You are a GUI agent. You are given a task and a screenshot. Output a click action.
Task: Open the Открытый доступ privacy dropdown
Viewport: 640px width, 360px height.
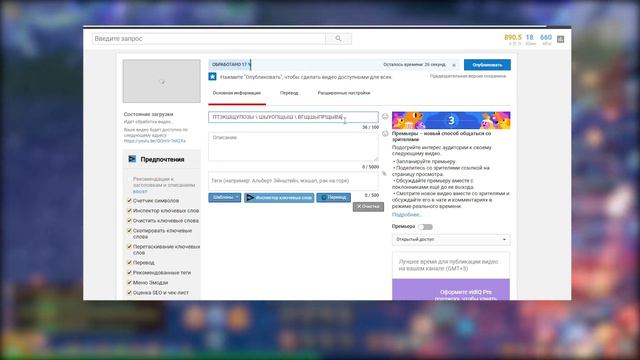click(451, 240)
